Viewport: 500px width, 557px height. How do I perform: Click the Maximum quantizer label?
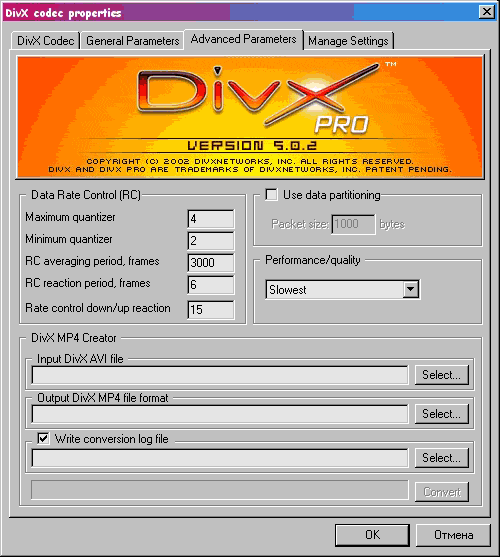70,217
